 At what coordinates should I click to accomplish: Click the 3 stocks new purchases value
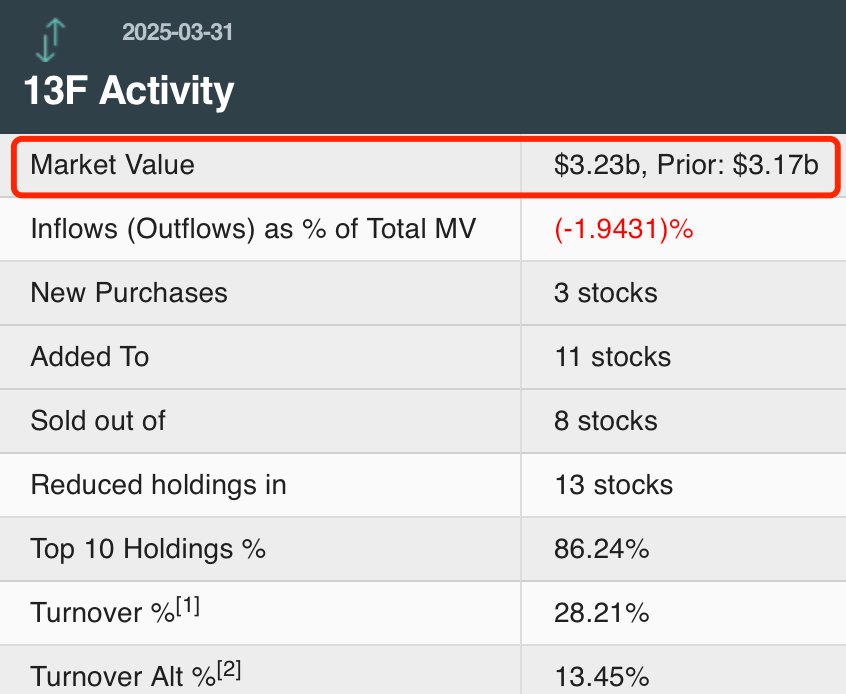click(605, 293)
